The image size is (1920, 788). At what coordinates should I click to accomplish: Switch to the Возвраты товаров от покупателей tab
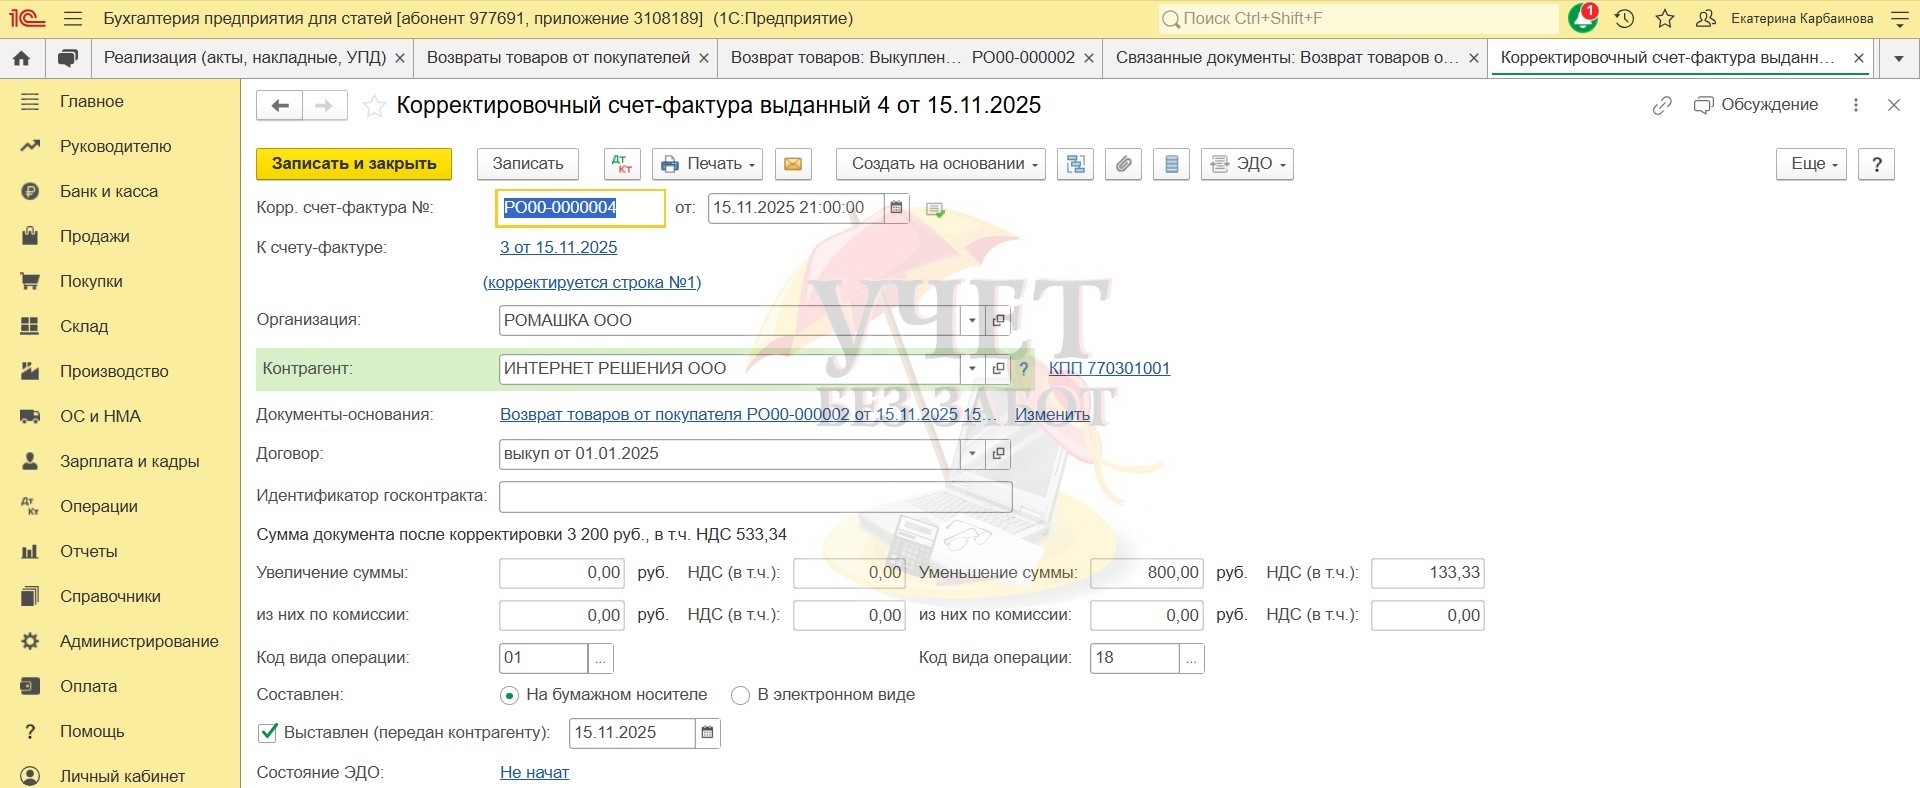(558, 58)
